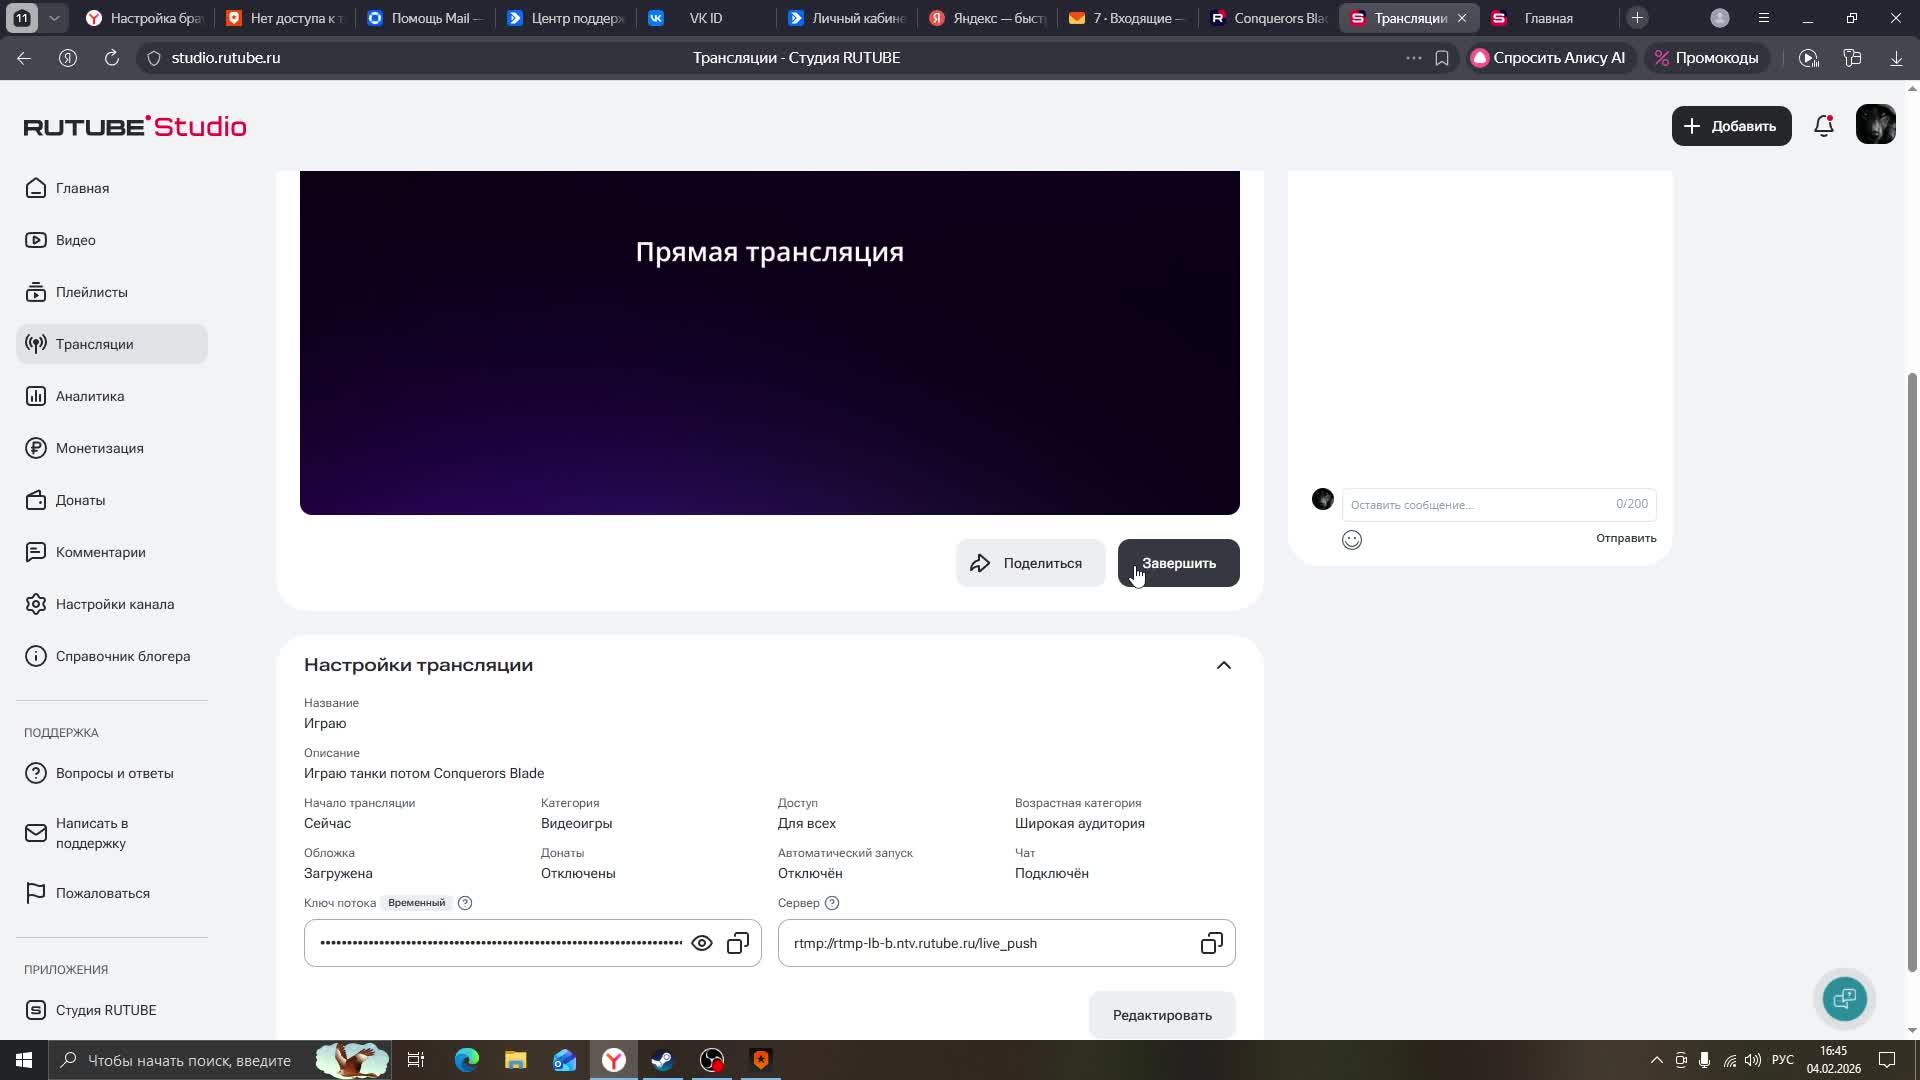
Task: Switch to VK ID tab
Action: pyautogui.click(x=705, y=18)
